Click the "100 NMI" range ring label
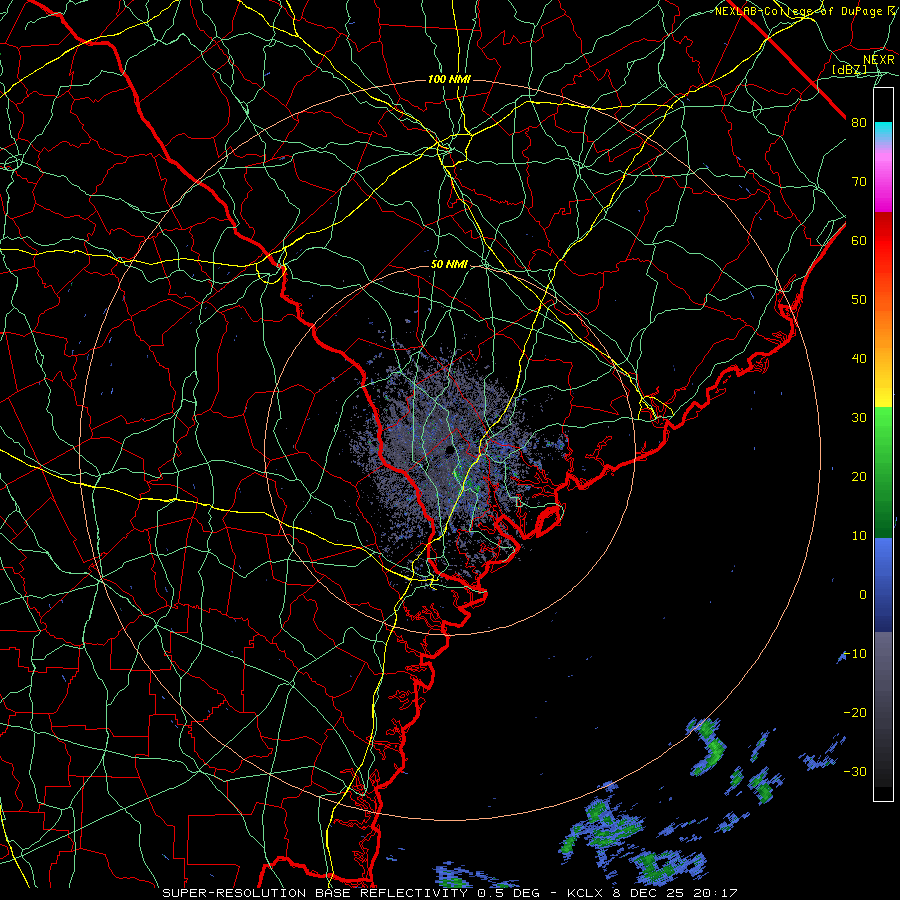The width and height of the screenshot is (900, 900). point(449,79)
